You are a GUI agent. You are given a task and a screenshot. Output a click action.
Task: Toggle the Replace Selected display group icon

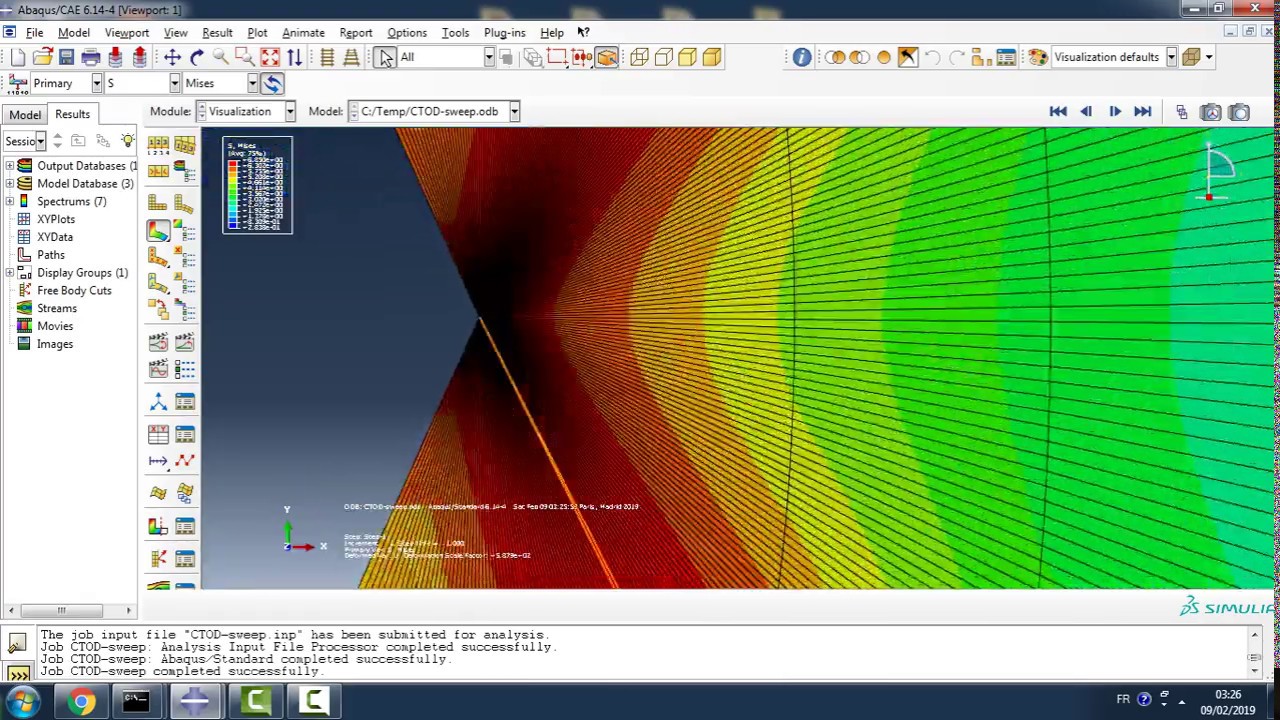tap(835, 57)
